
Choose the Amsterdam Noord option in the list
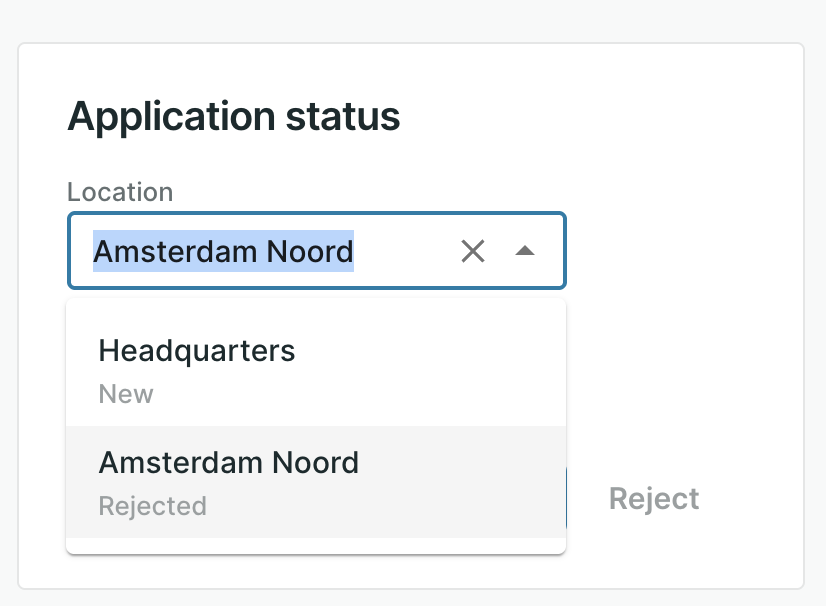228,463
